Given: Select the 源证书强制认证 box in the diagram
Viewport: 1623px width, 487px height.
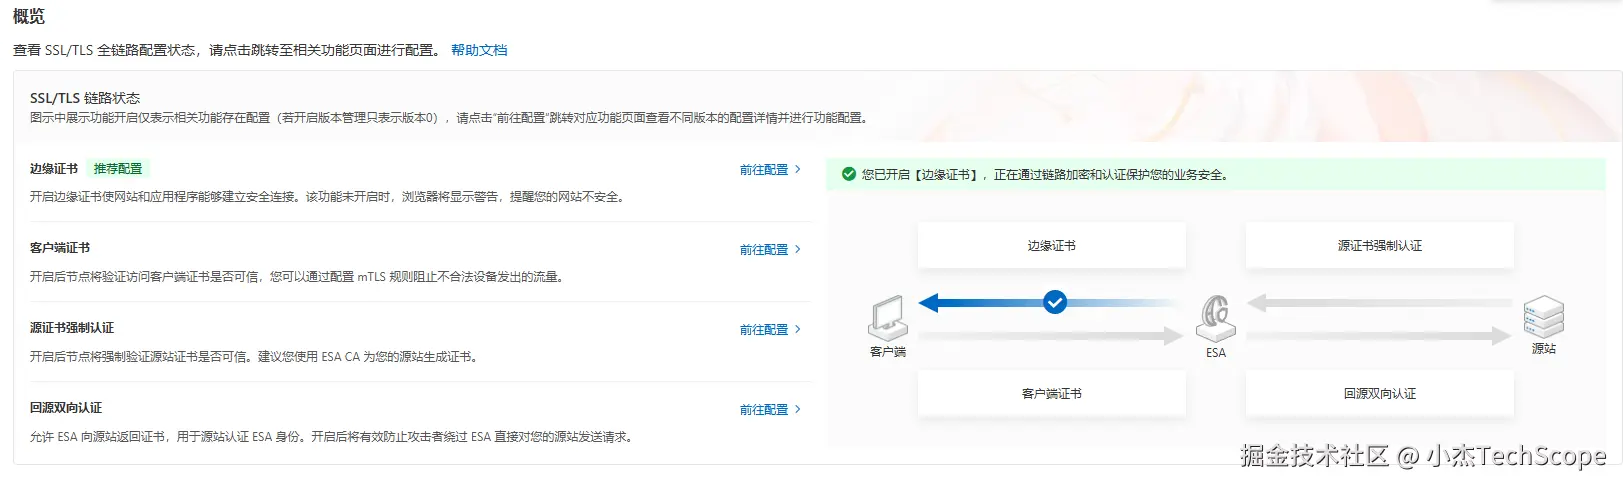Looking at the screenshot, I should click(1380, 246).
